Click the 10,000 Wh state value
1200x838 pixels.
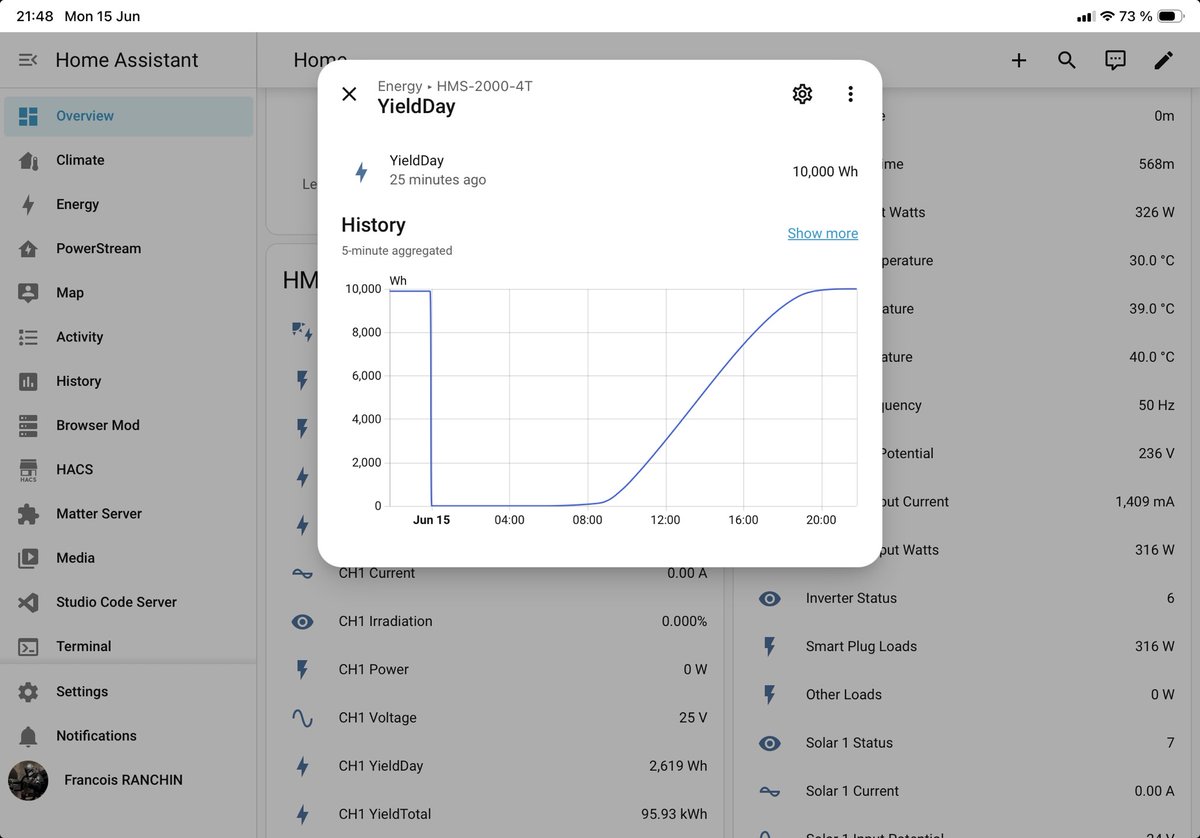[825, 171]
